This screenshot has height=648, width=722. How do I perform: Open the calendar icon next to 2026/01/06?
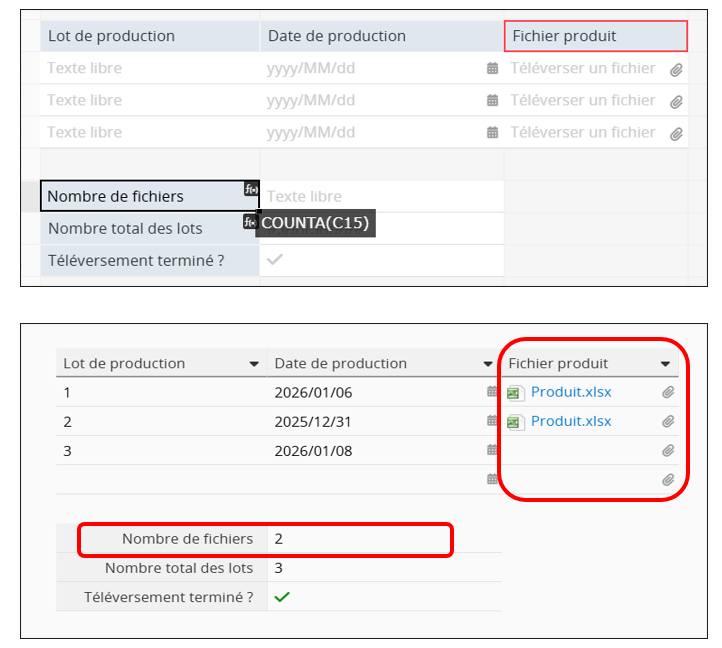[x=492, y=393]
